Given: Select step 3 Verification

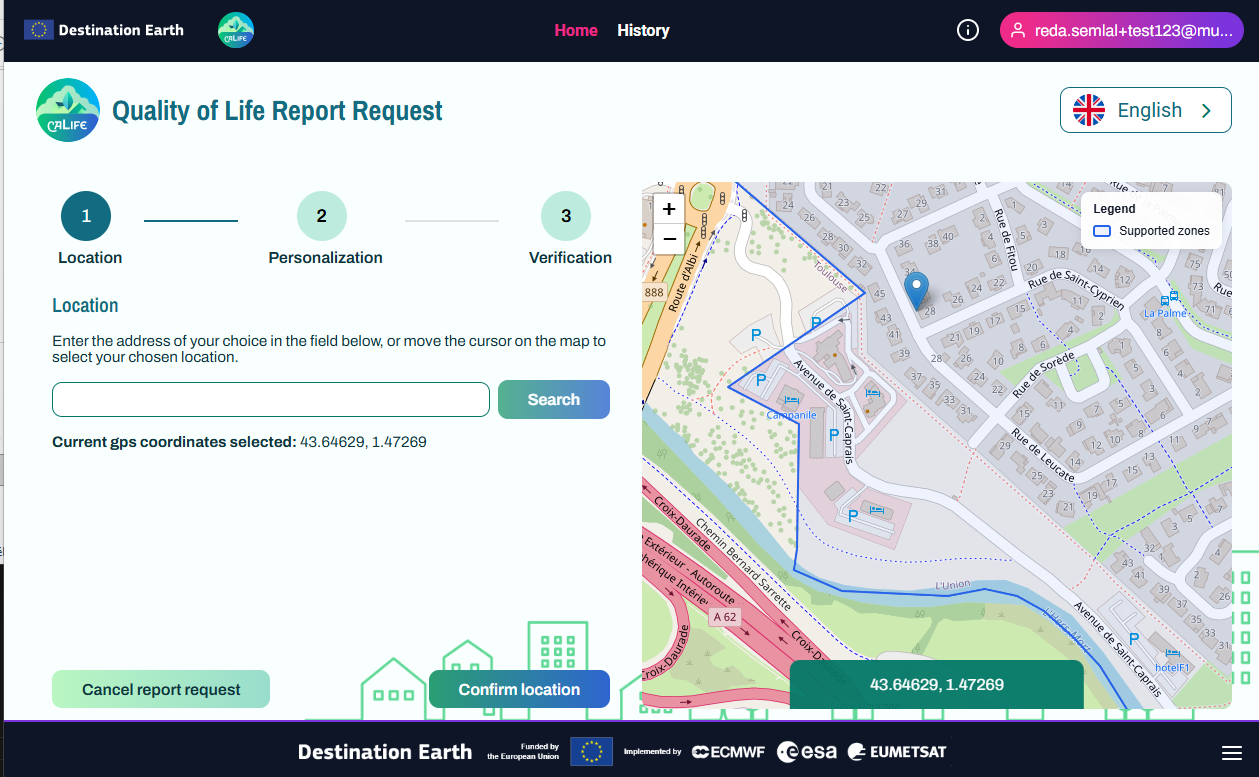Looking at the screenshot, I should point(566,216).
